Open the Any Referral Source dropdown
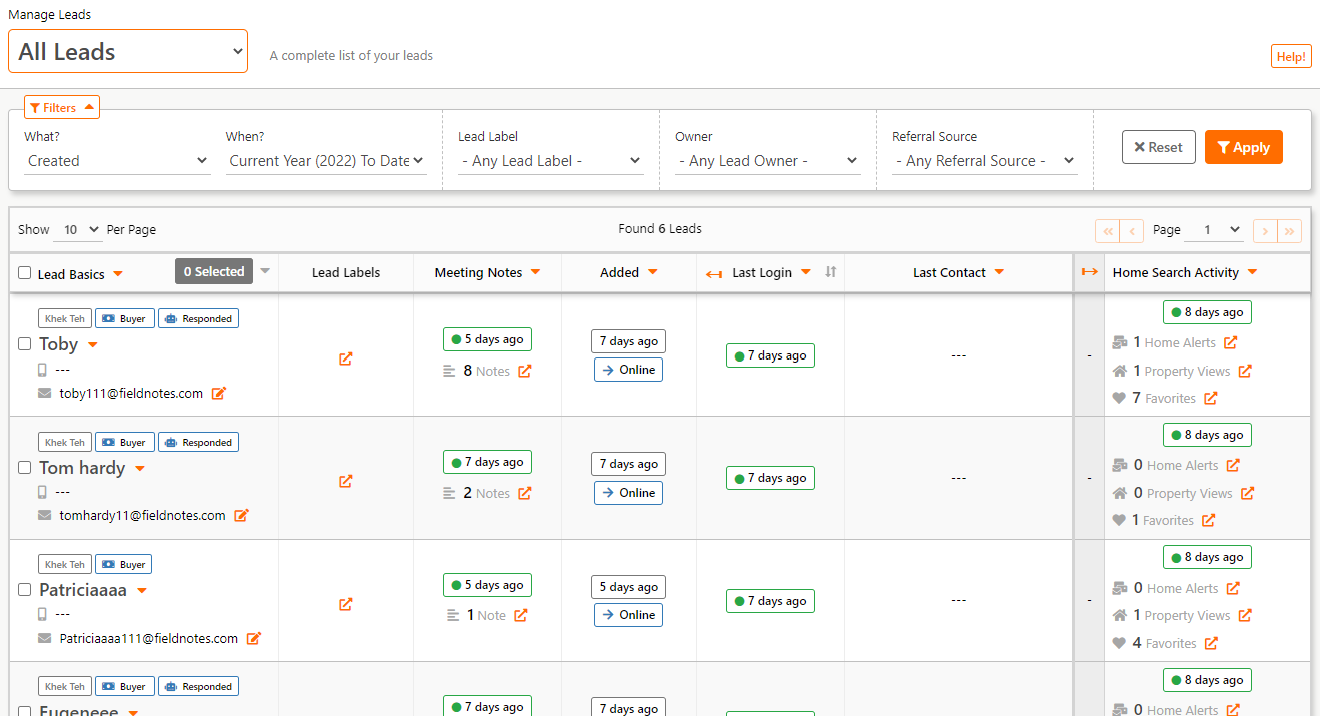 (x=984, y=161)
